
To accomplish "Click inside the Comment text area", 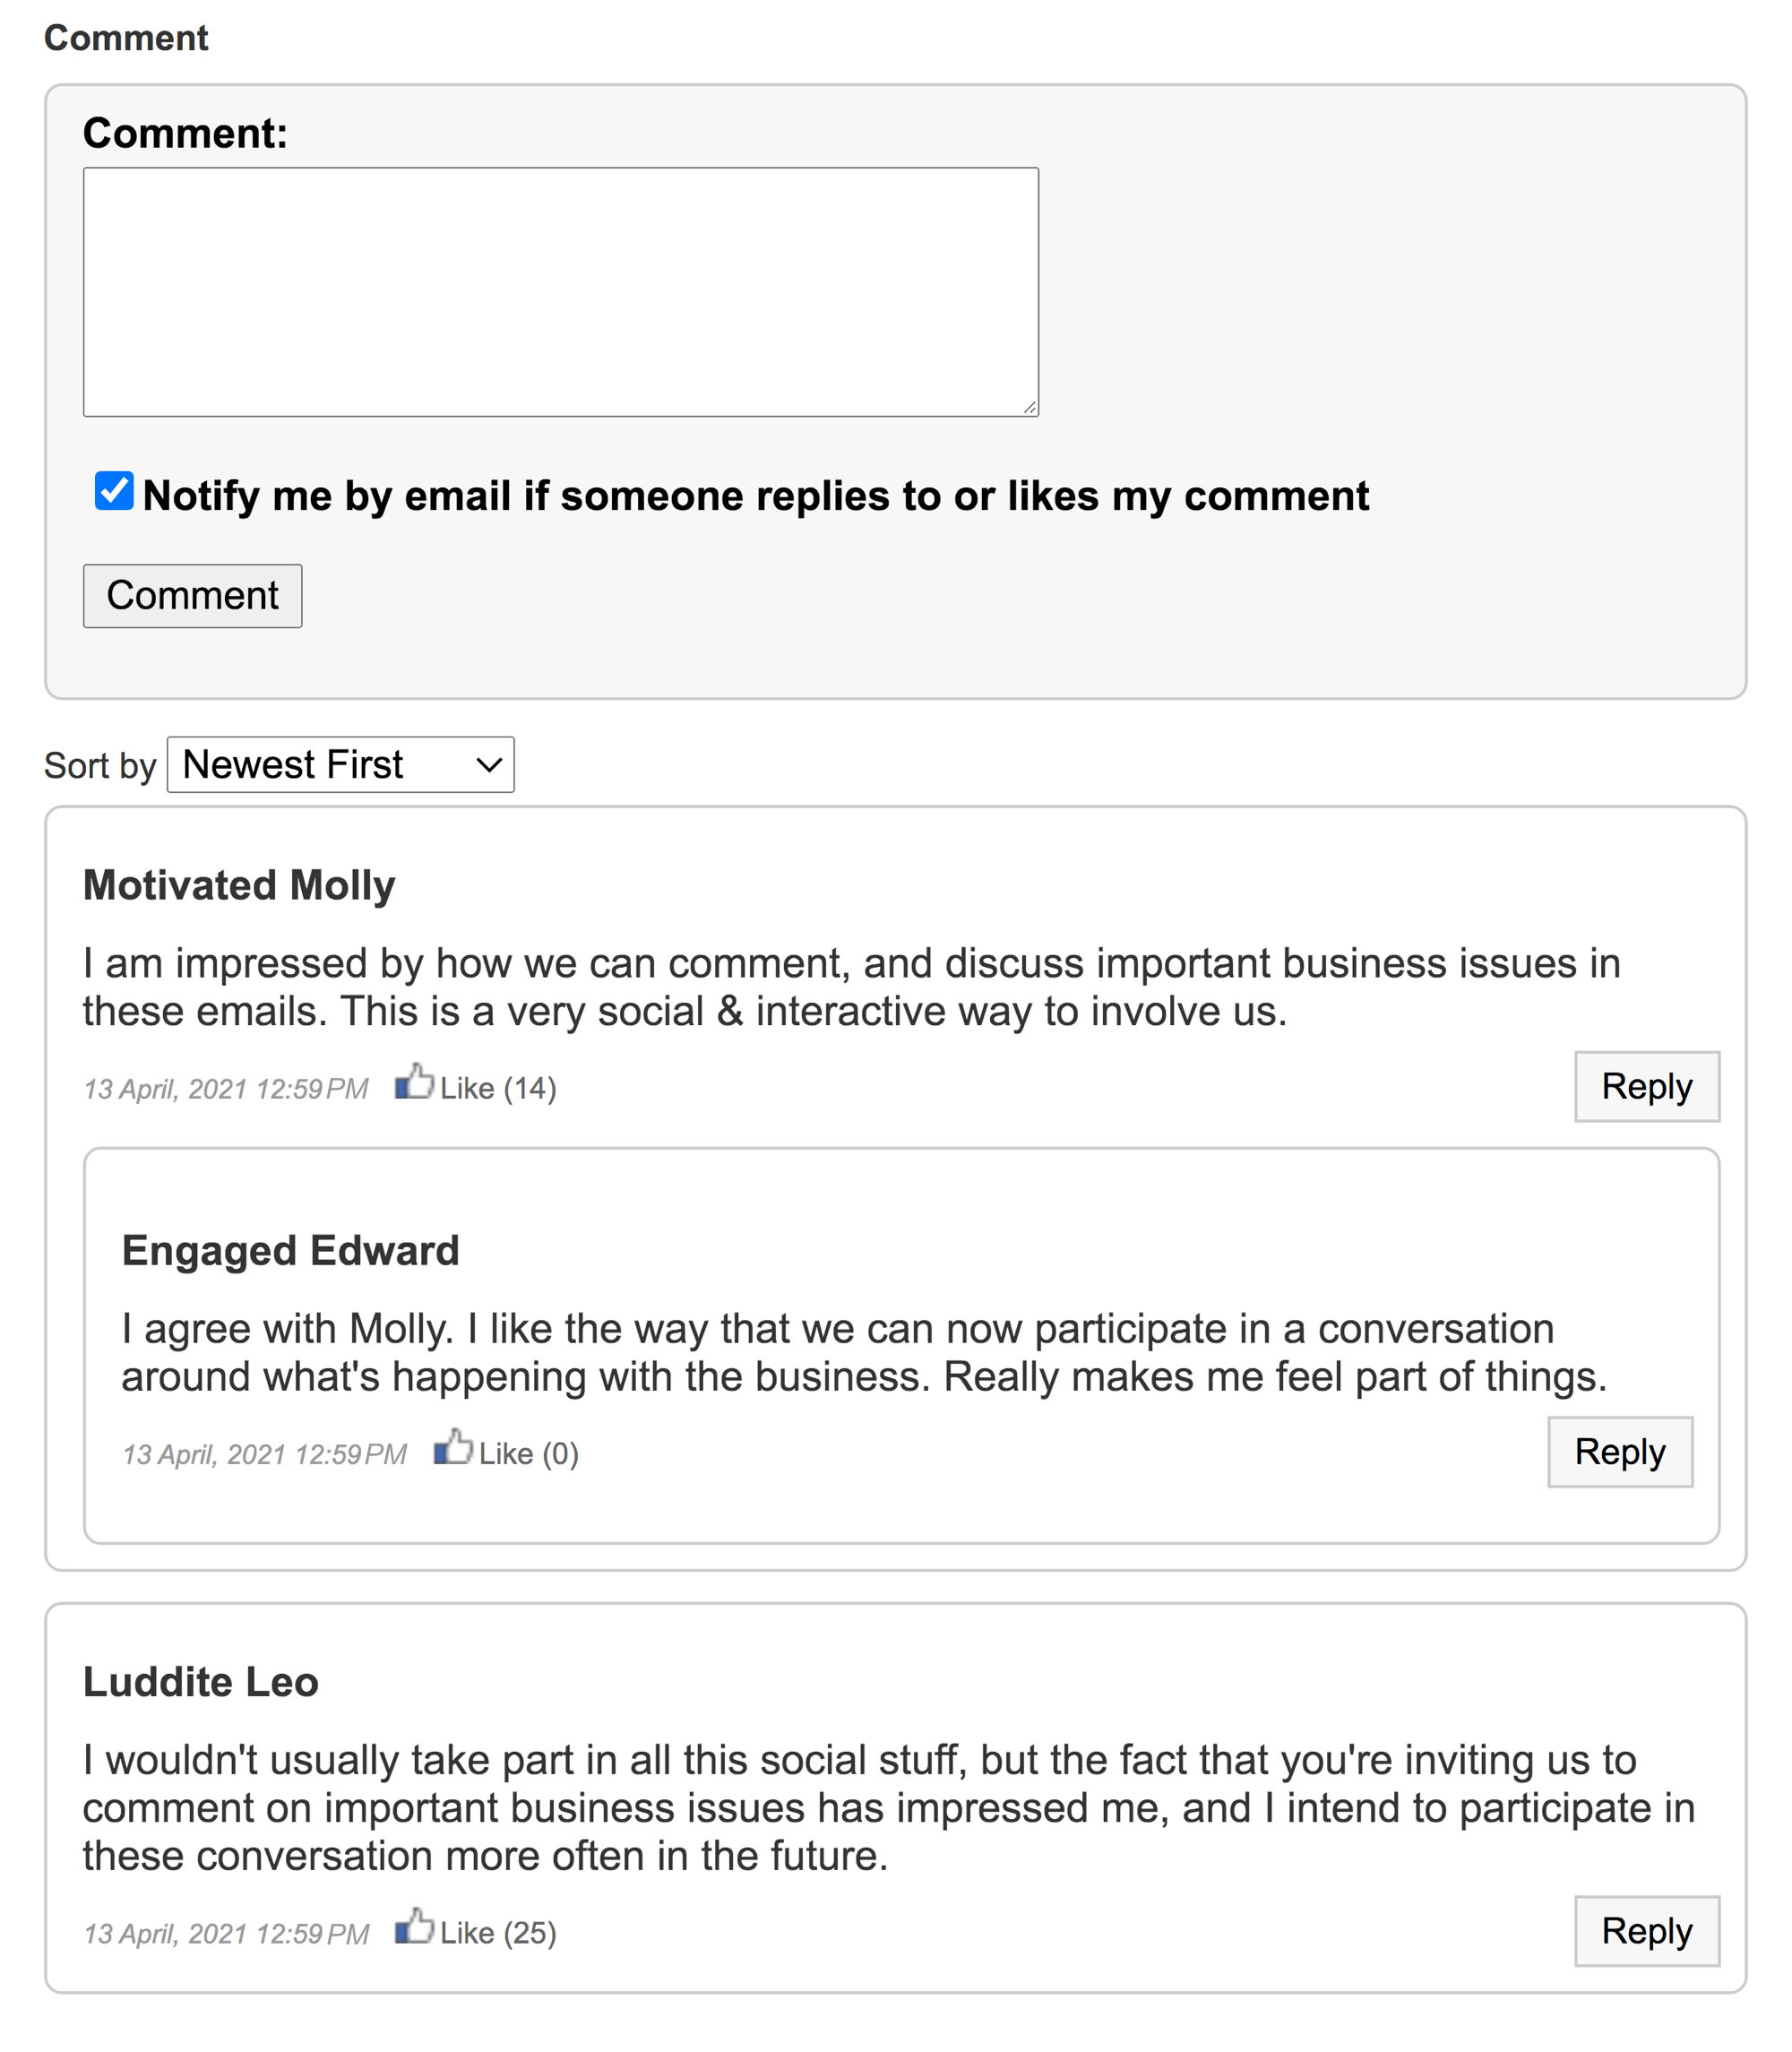I will 560,292.
